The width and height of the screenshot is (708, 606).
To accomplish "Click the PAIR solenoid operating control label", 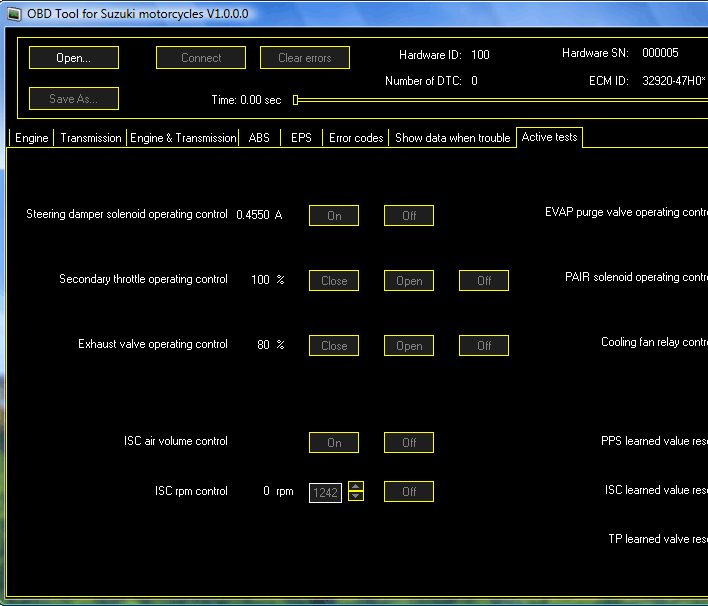I will tap(636, 277).
